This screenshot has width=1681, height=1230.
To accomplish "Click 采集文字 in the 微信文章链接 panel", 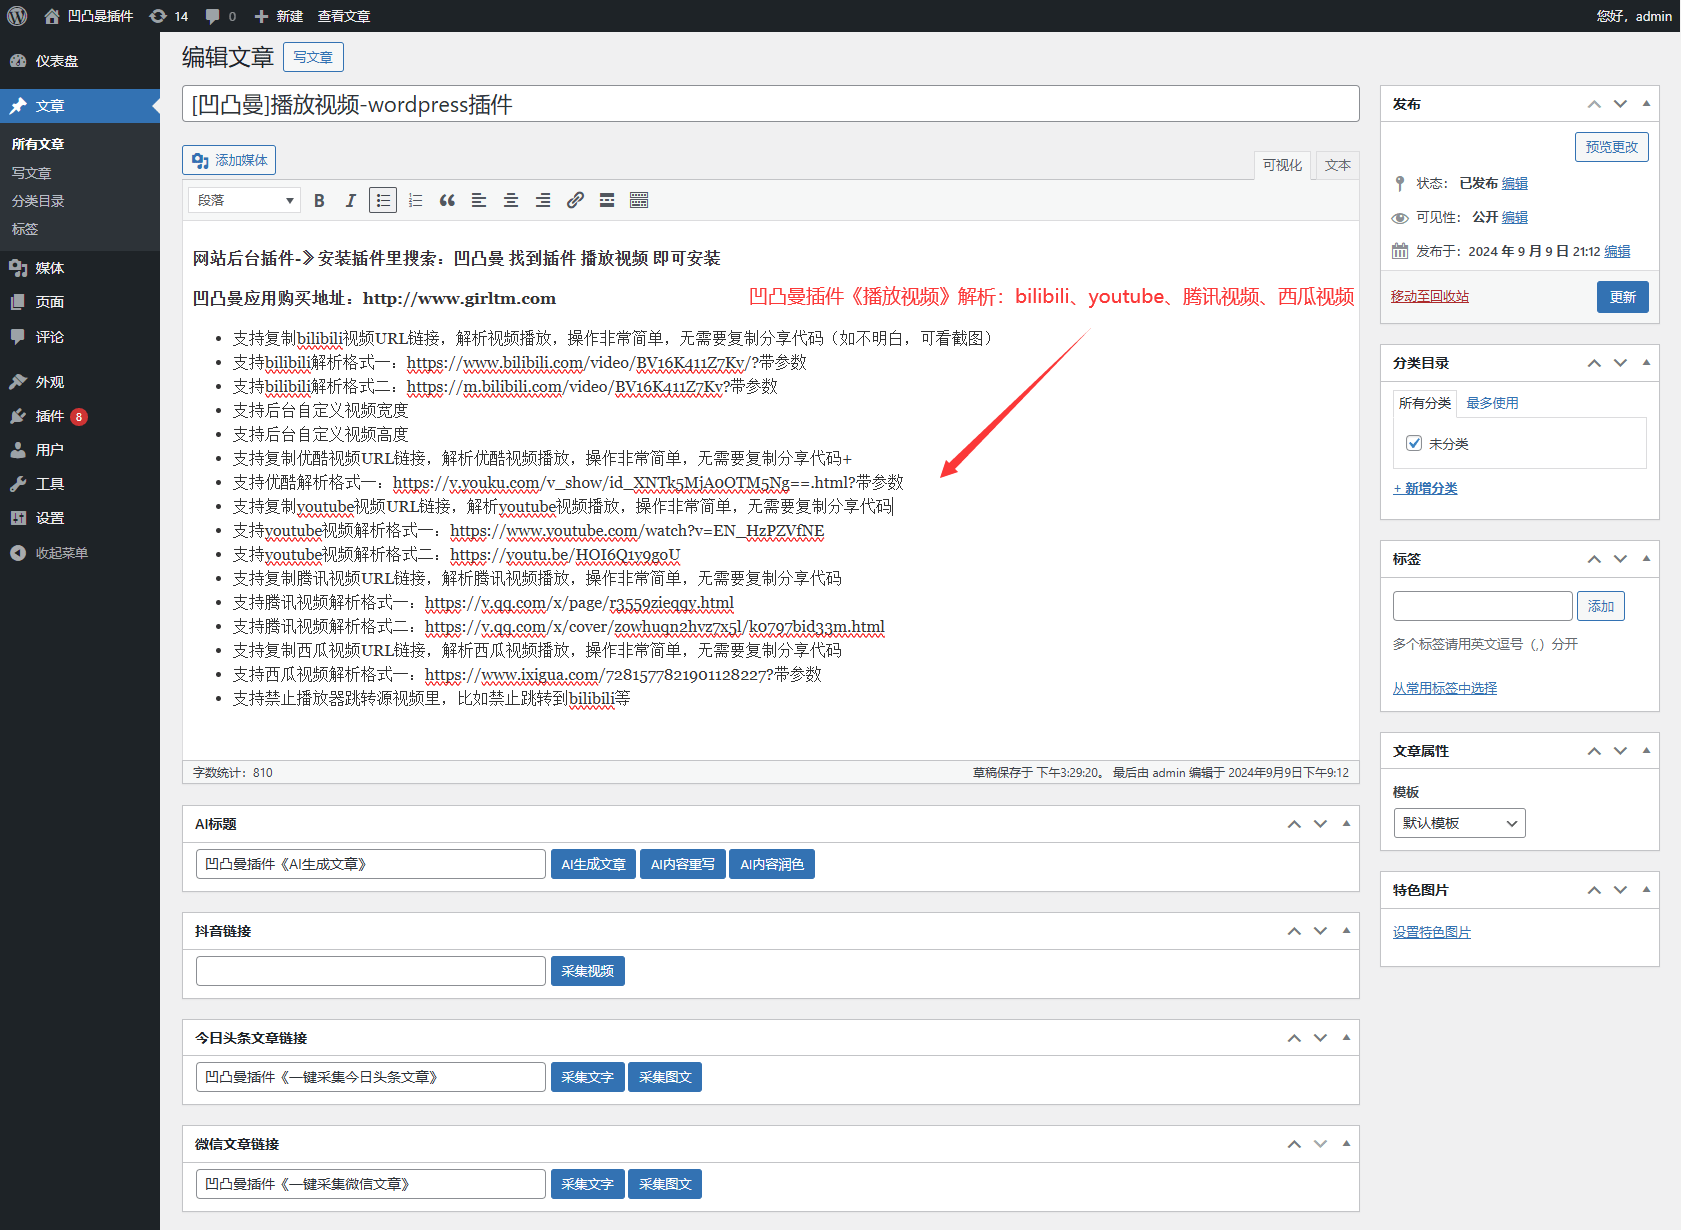I will coord(587,1184).
